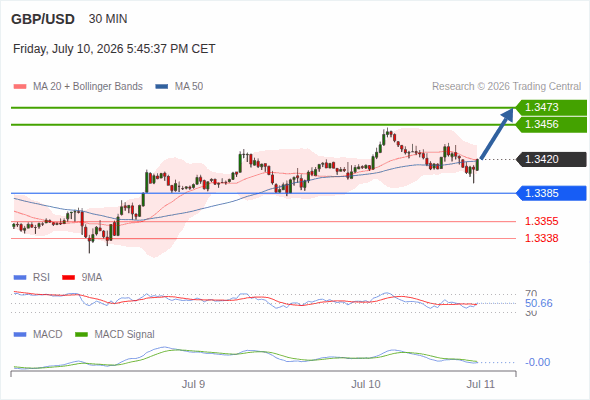Select the 1.3456 green resistance label
This screenshot has width=590, height=400.
[551, 124]
